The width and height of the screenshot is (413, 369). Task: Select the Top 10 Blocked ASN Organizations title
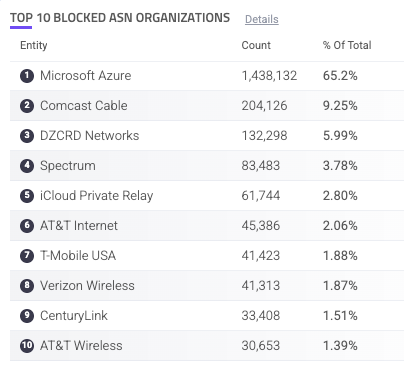click(120, 18)
